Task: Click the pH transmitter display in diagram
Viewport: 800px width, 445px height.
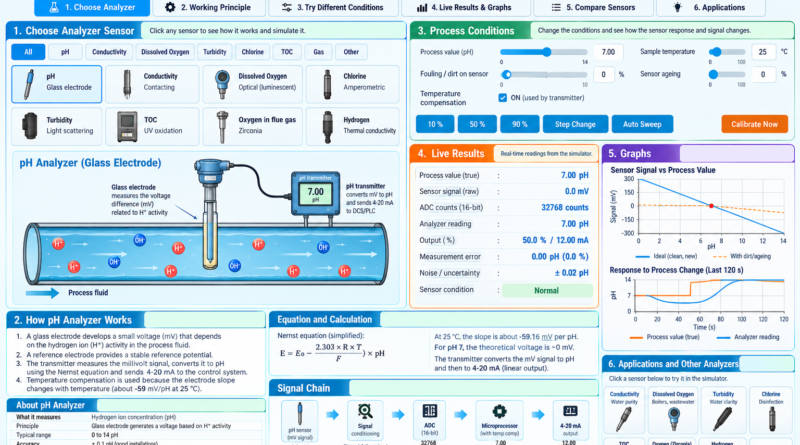Action: click(x=315, y=194)
